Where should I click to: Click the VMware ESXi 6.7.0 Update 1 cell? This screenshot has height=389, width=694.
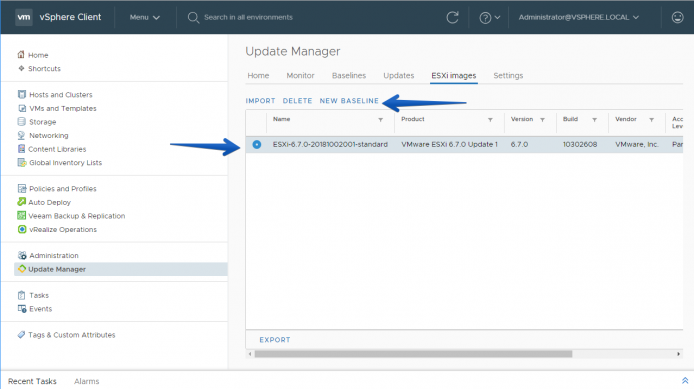449,144
